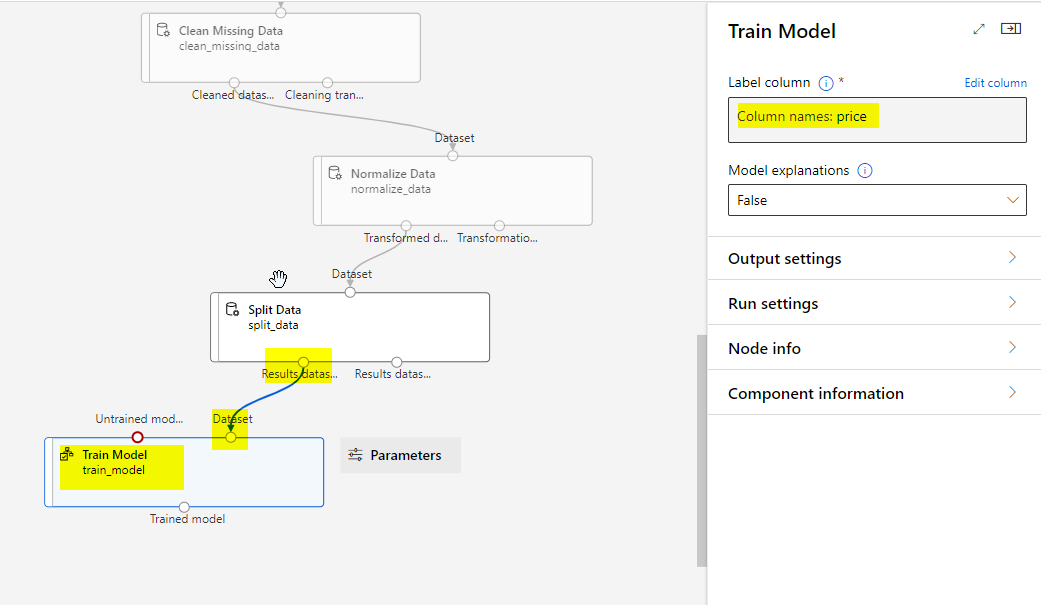Click the Parameters button next to Train Model
The width and height of the screenshot is (1041, 605).
[x=400, y=455]
